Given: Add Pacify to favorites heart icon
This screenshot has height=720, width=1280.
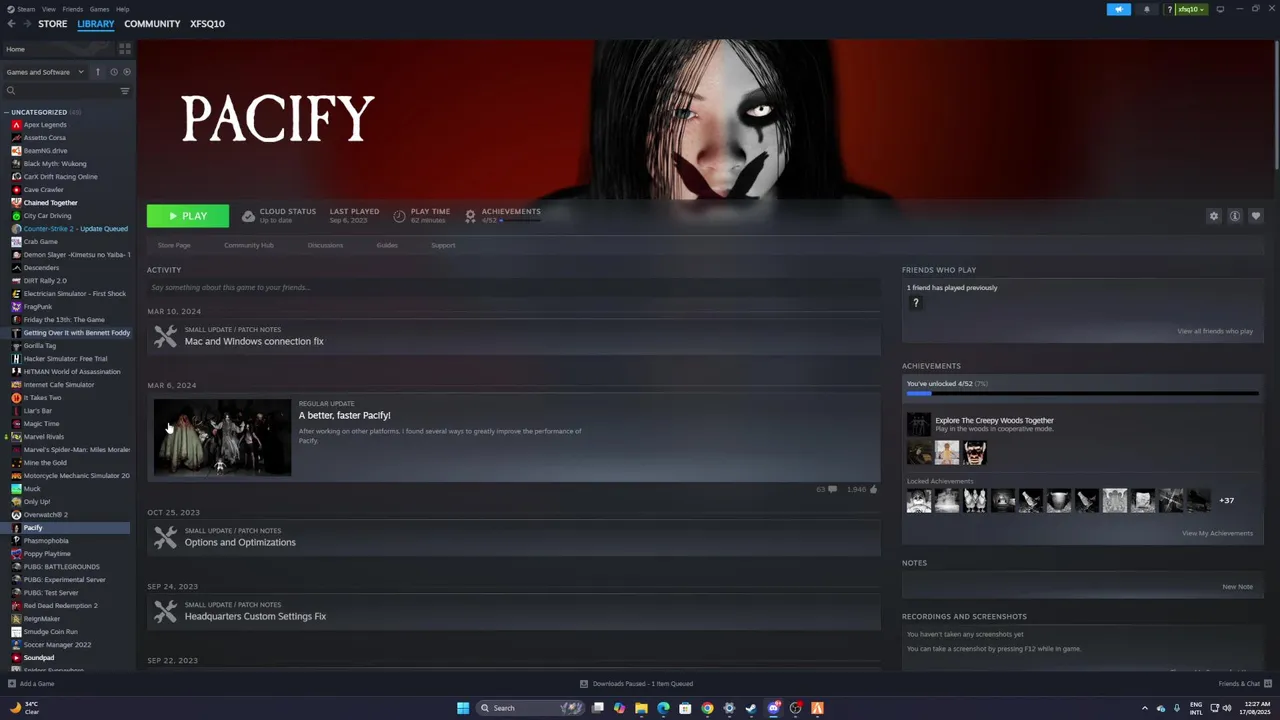Looking at the screenshot, I should pos(1256,216).
